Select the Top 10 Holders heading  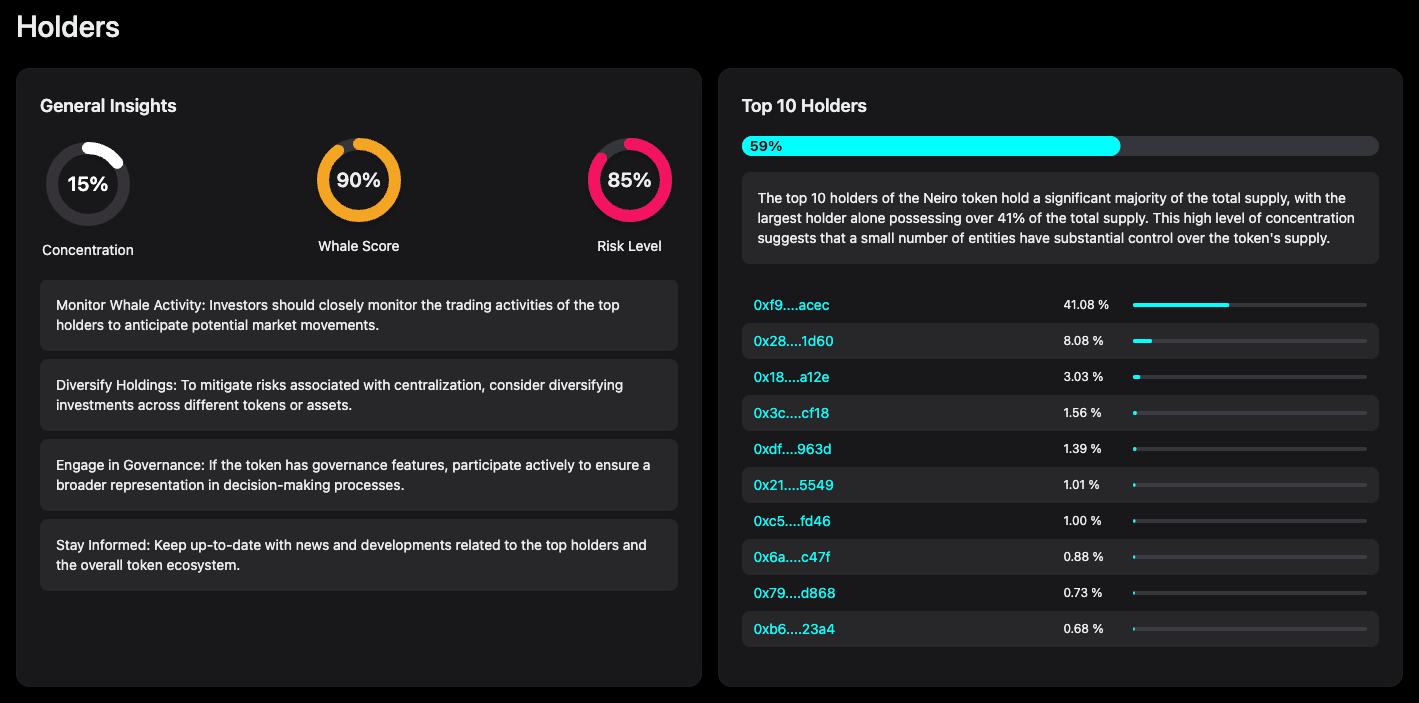pyautogui.click(x=804, y=105)
